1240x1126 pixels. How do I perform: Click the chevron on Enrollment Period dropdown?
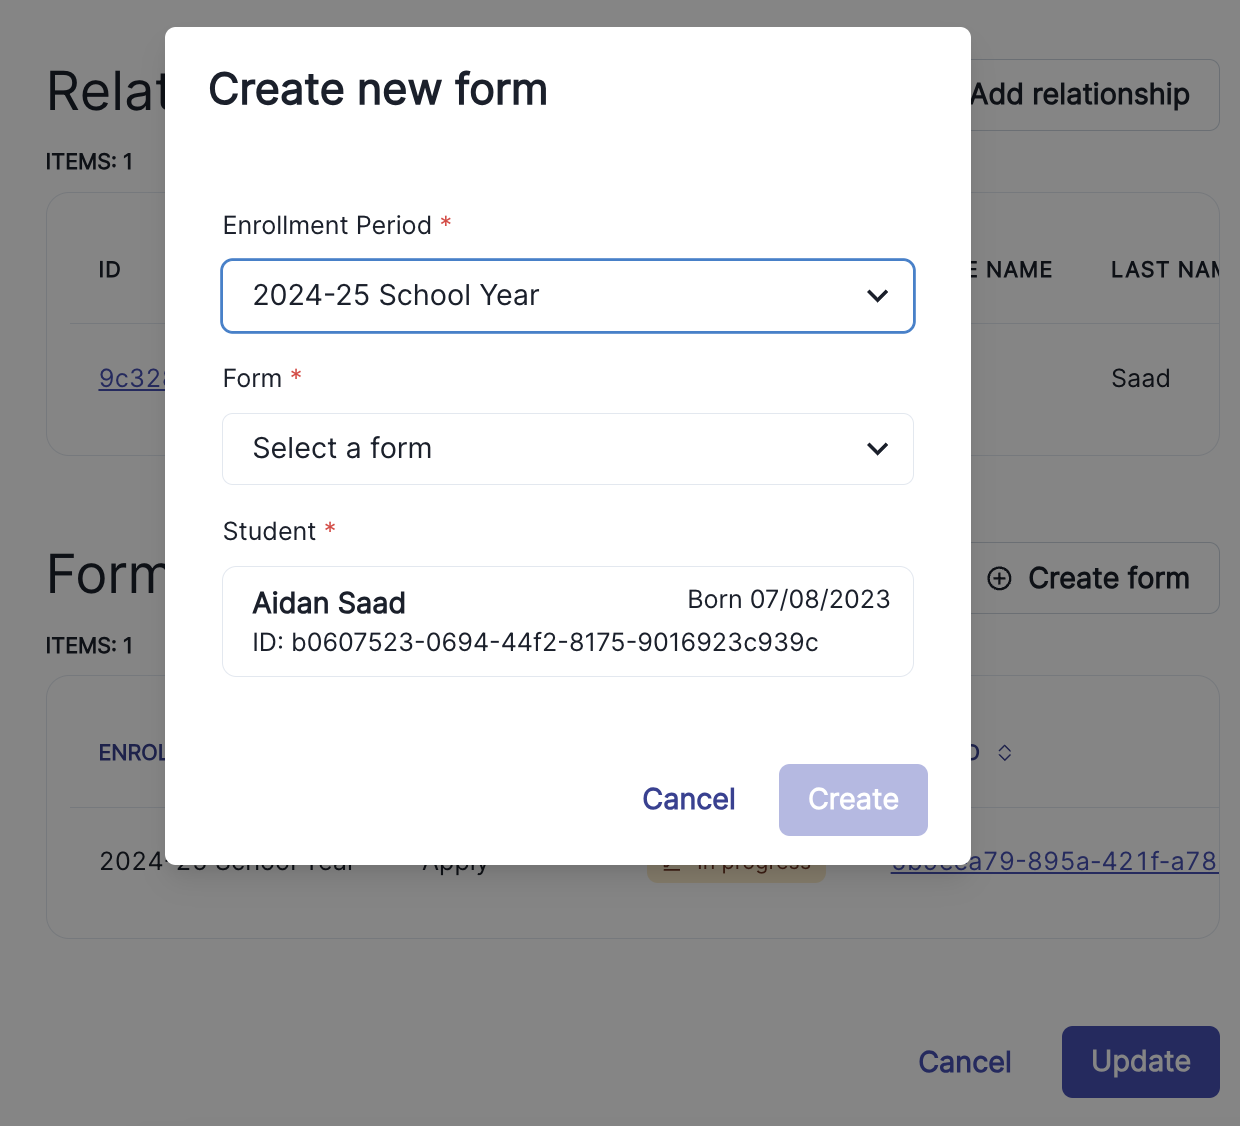pos(878,296)
